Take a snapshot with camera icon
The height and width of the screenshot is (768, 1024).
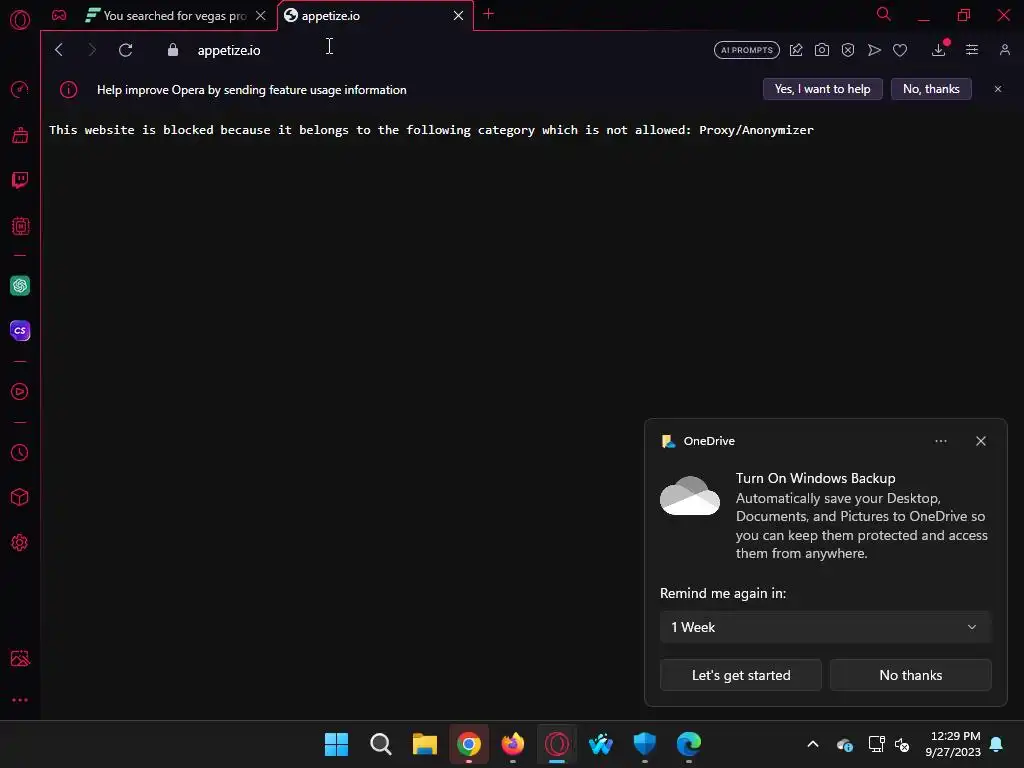(822, 50)
